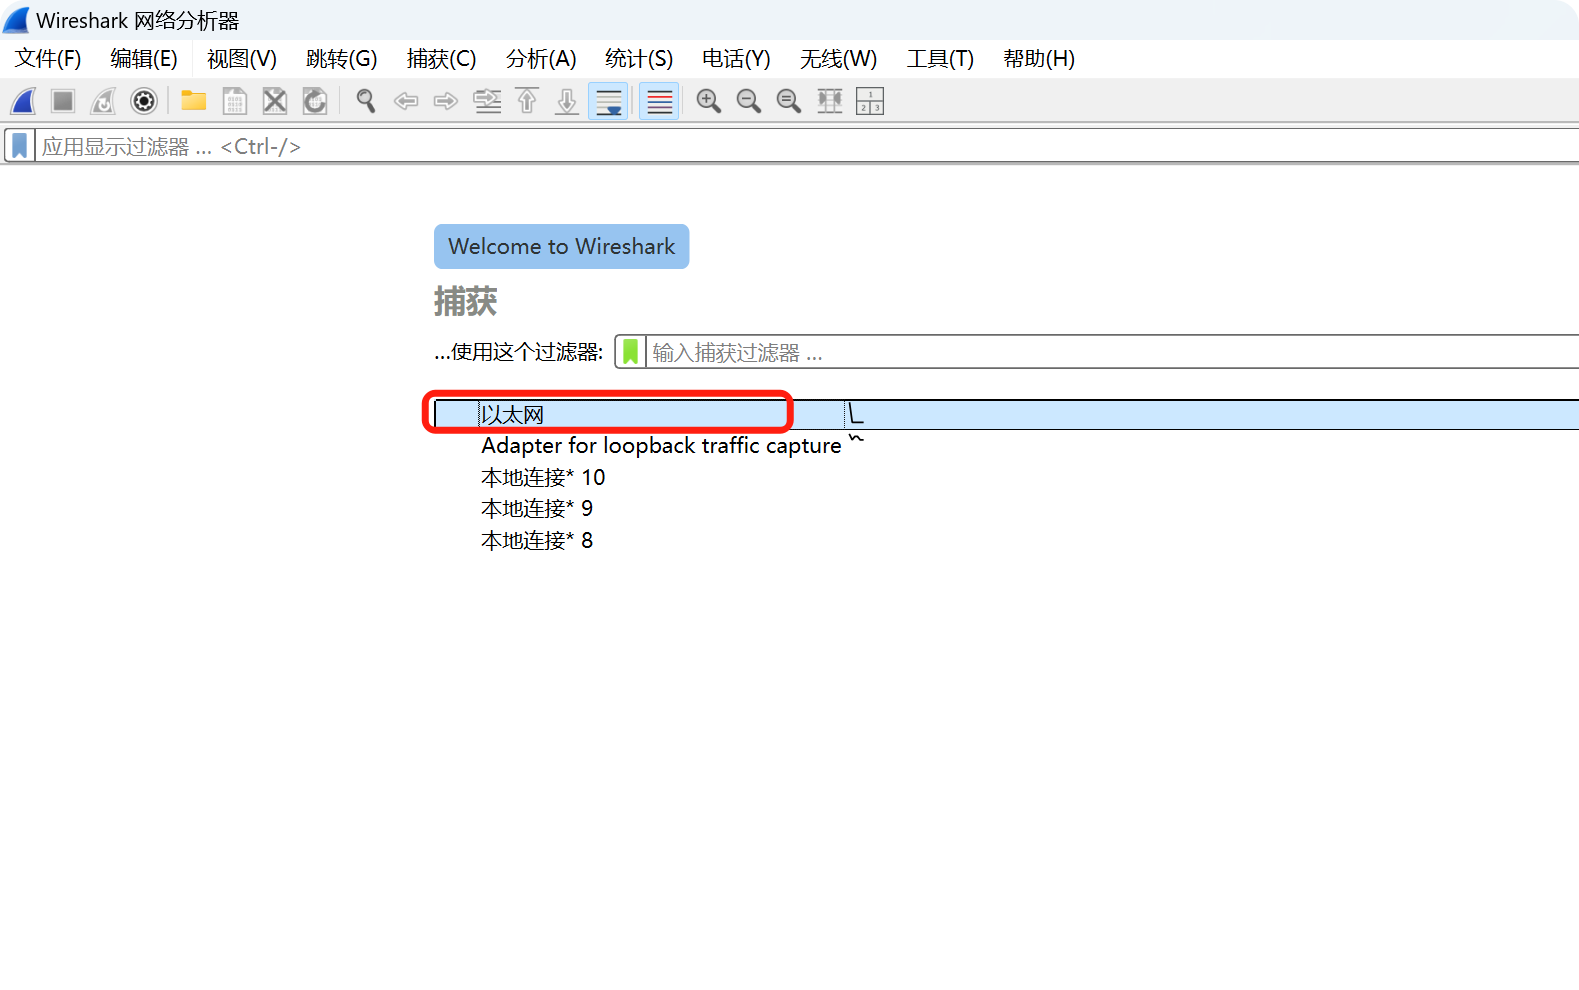This screenshot has width=1579, height=990.
Task: Find a packet using the magnifier icon
Action: pos(366,101)
